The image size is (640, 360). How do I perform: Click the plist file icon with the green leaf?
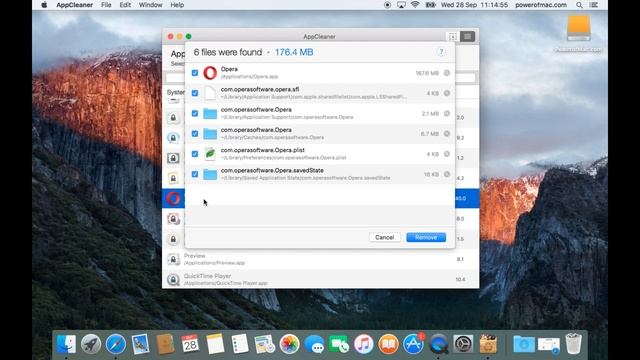click(x=210, y=154)
